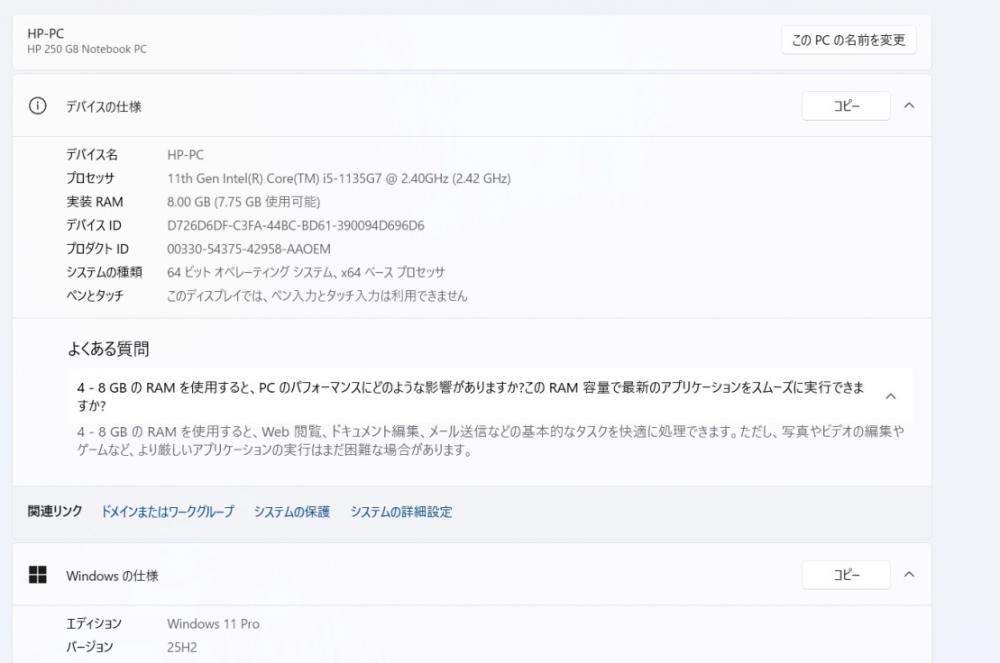The height and width of the screenshot is (663, 1000).
Task: Click the Windows の仕様 section header text
Action: (112, 576)
